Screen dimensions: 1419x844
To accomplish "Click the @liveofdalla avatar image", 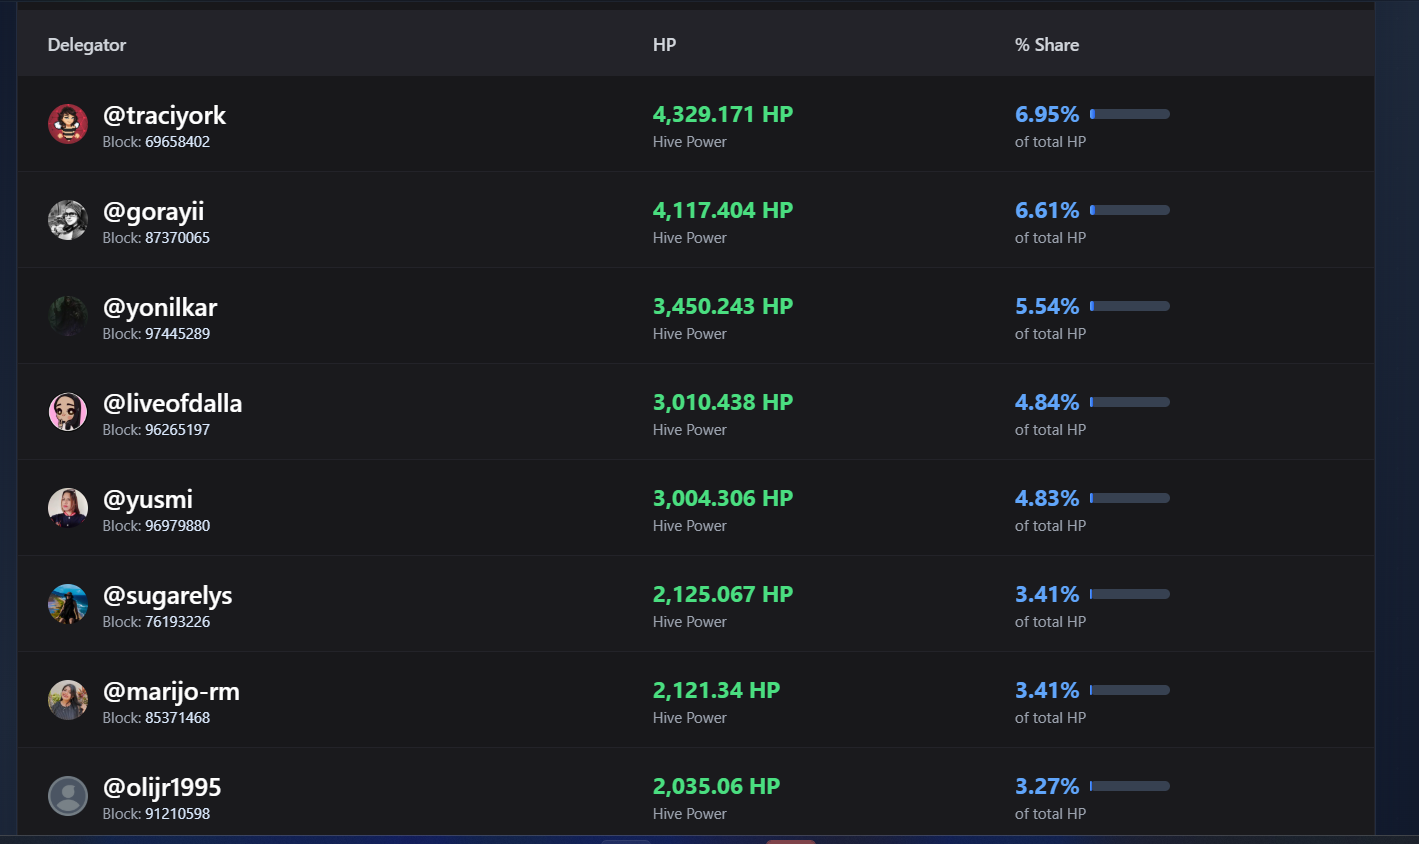I will [x=68, y=412].
